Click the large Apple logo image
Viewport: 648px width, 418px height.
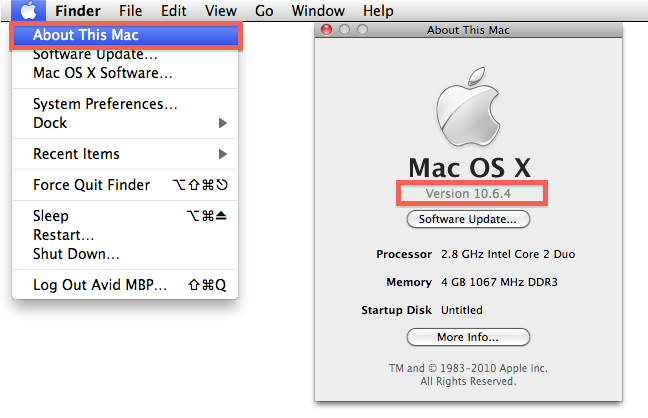(x=468, y=107)
